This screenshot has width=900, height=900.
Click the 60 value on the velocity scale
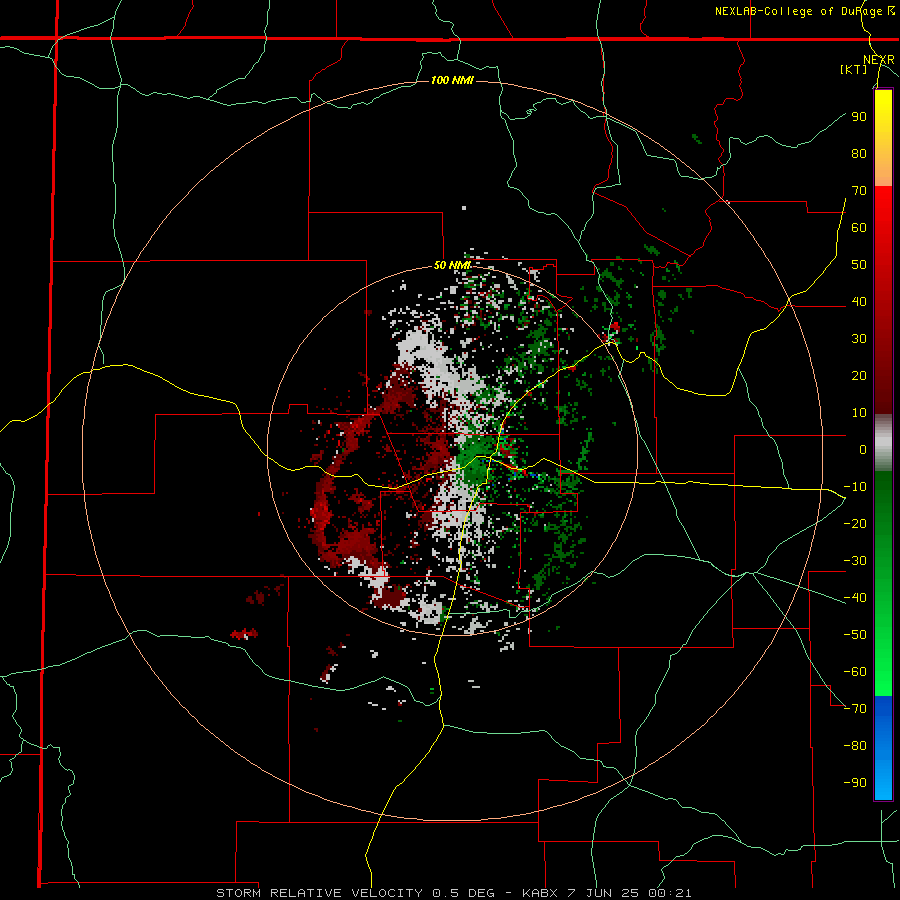[859, 227]
